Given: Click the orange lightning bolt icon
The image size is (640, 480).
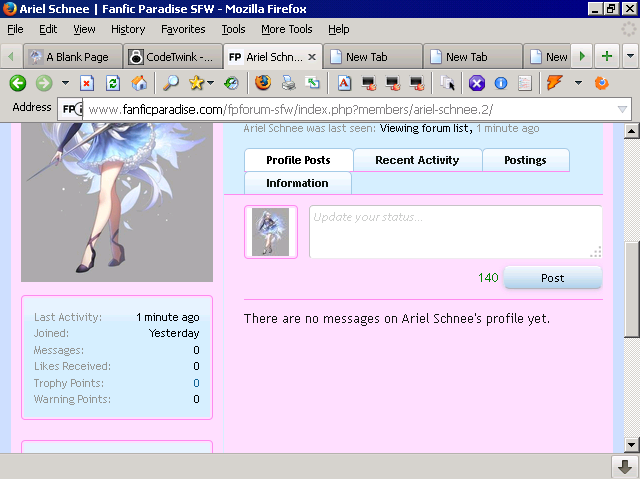Looking at the screenshot, I should tap(554, 83).
